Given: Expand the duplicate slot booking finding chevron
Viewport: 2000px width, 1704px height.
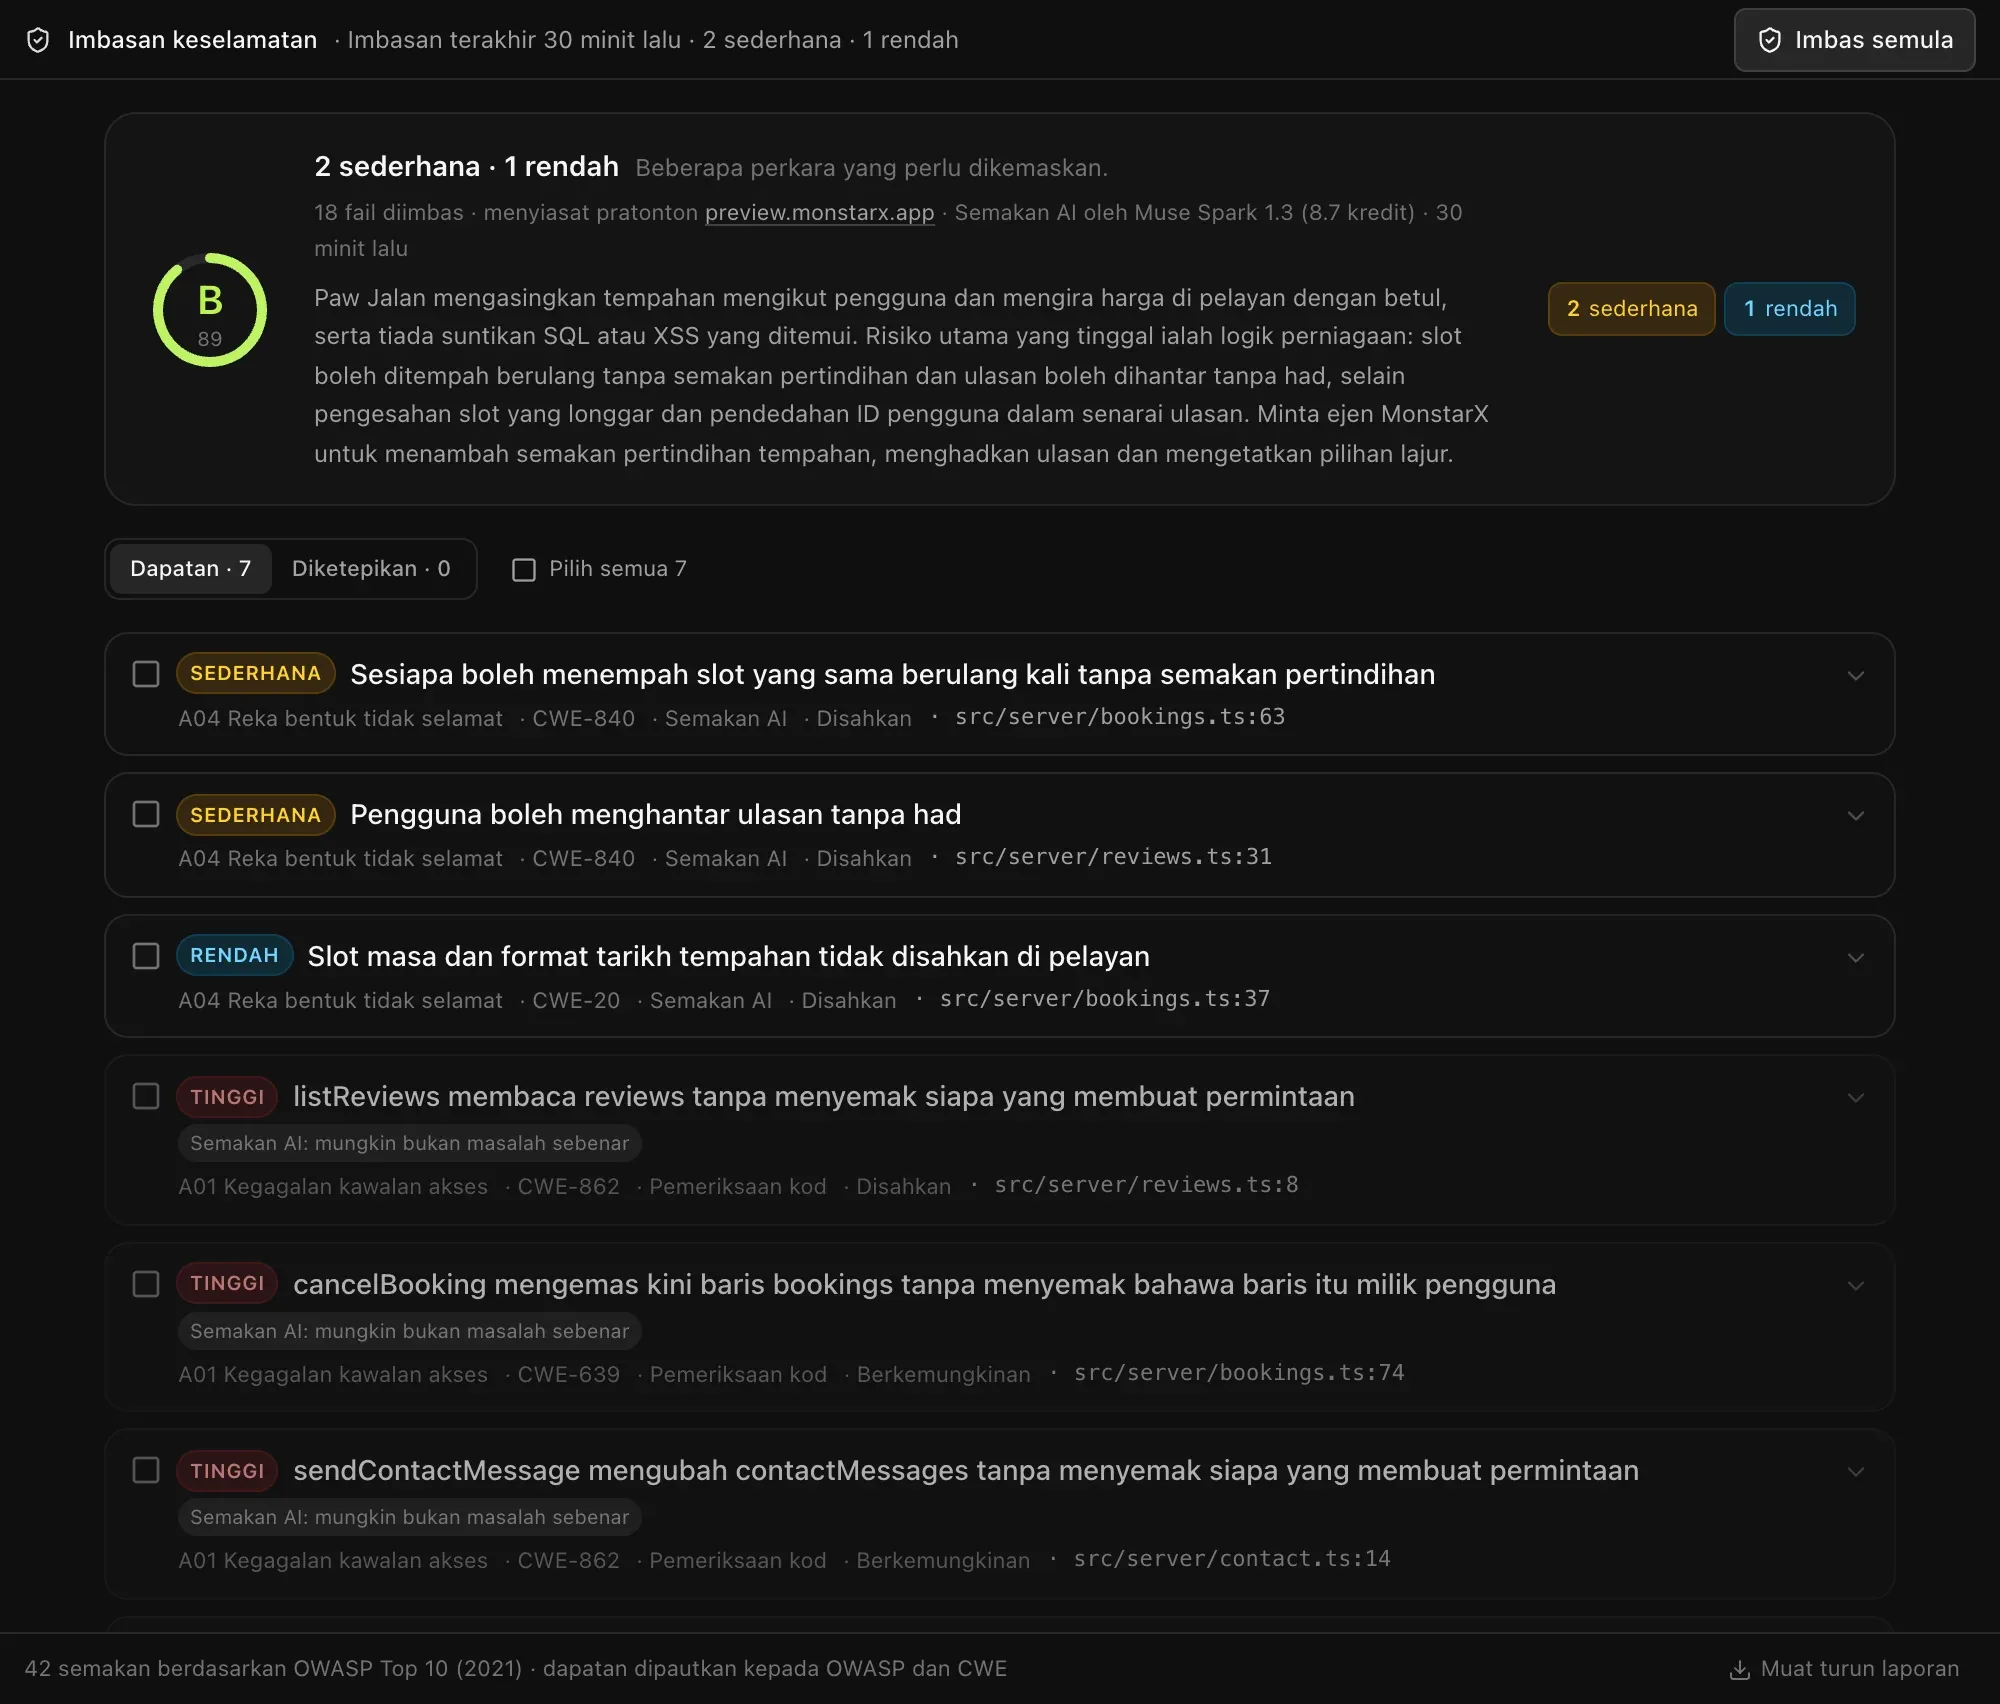Looking at the screenshot, I should (x=1856, y=676).
